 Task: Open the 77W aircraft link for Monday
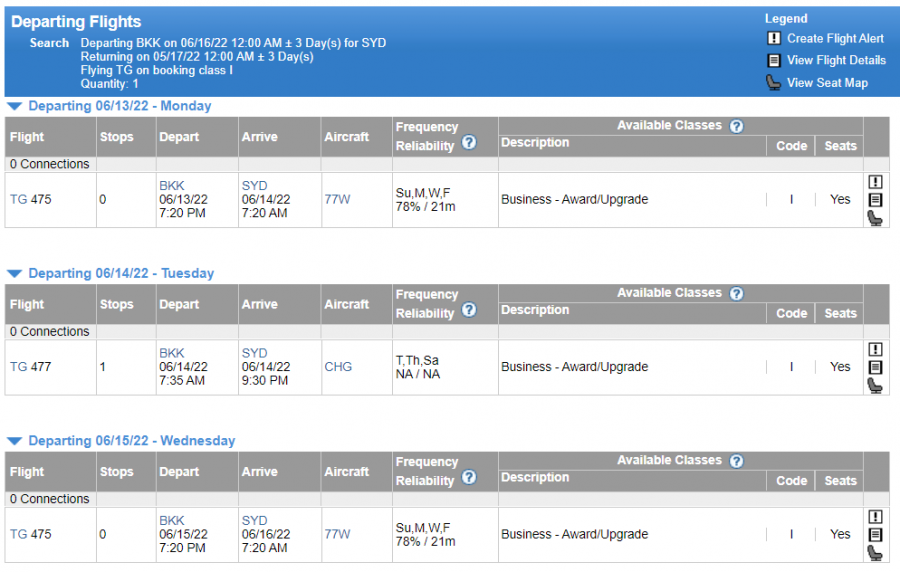coord(337,199)
